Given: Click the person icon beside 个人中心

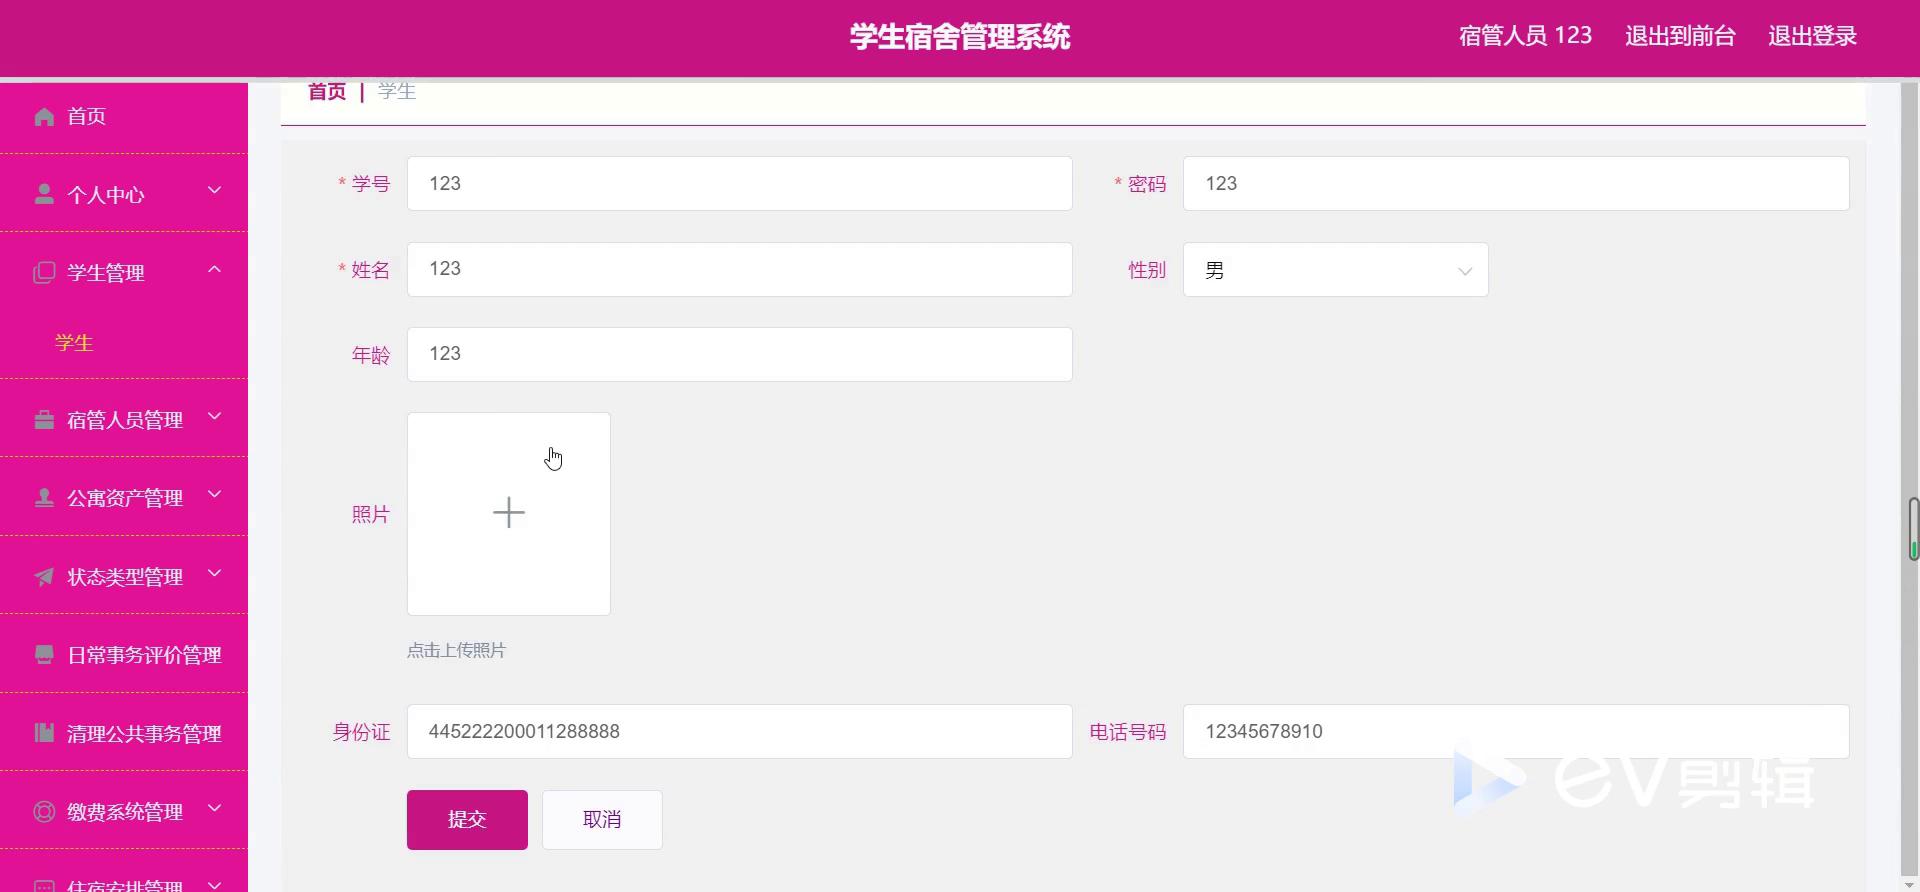Looking at the screenshot, I should click(x=44, y=194).
